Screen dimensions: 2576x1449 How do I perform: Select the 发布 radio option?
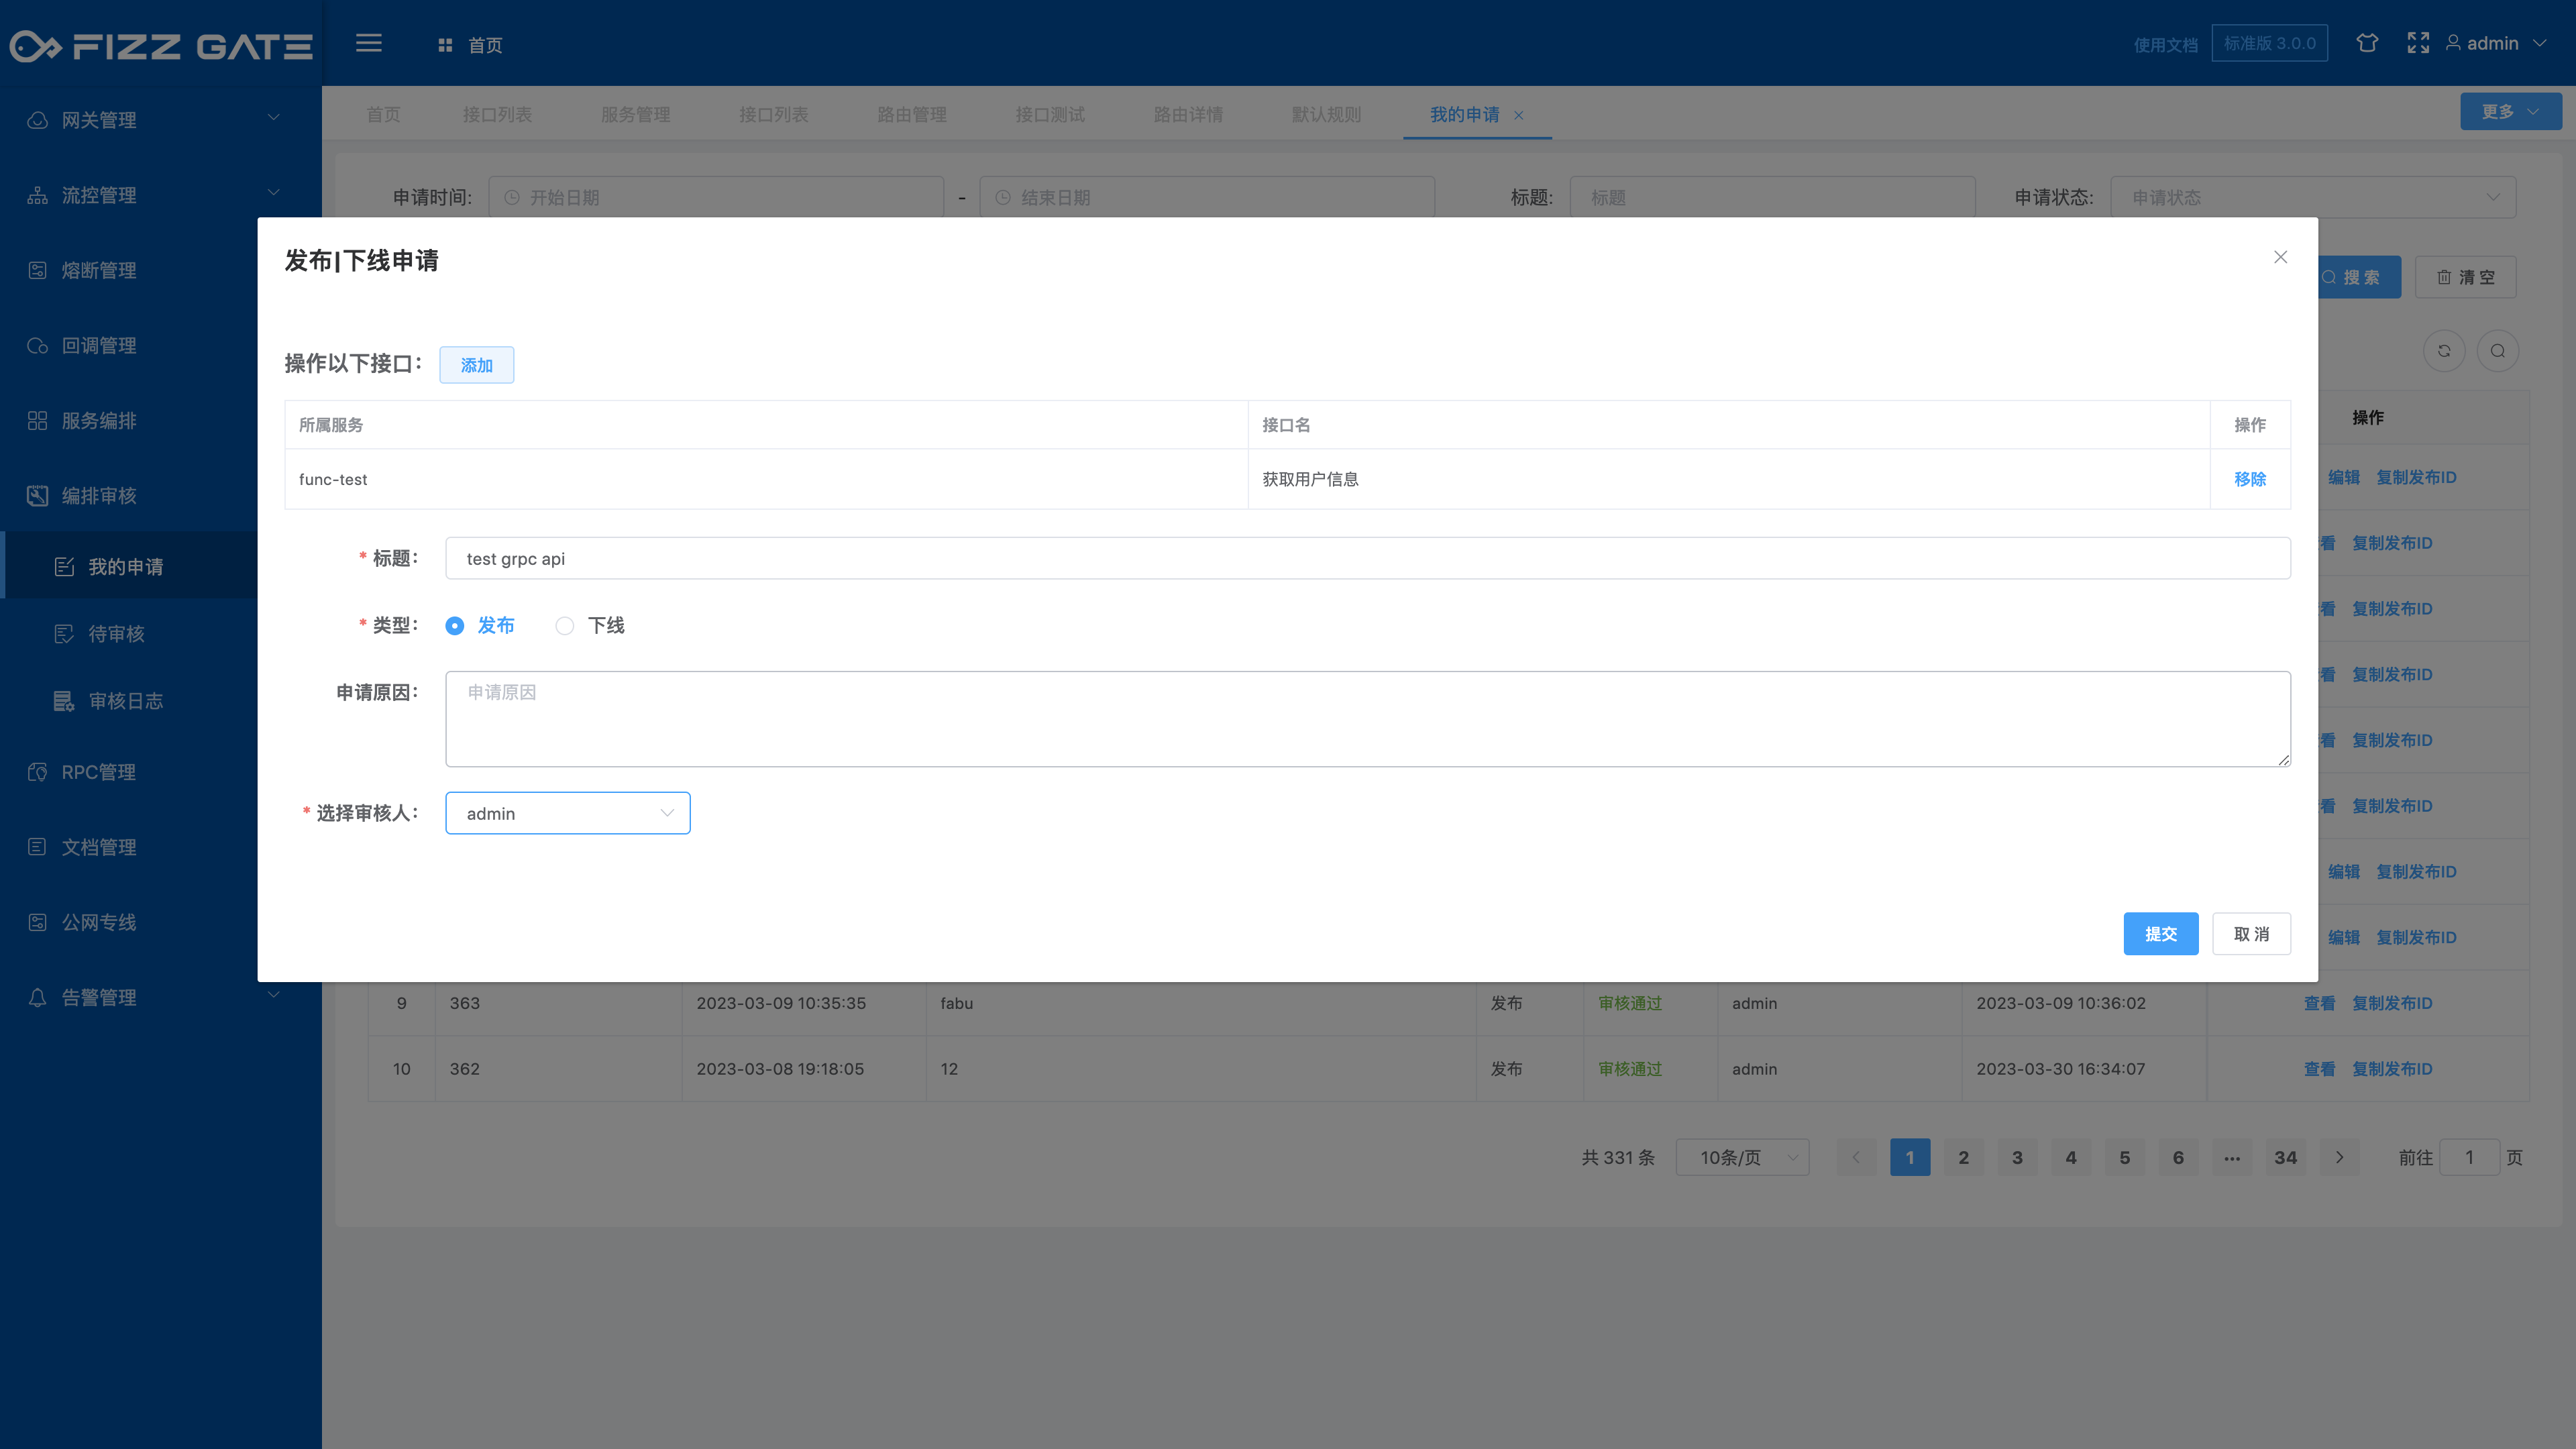pyautogui.click(x=455, y=626)
